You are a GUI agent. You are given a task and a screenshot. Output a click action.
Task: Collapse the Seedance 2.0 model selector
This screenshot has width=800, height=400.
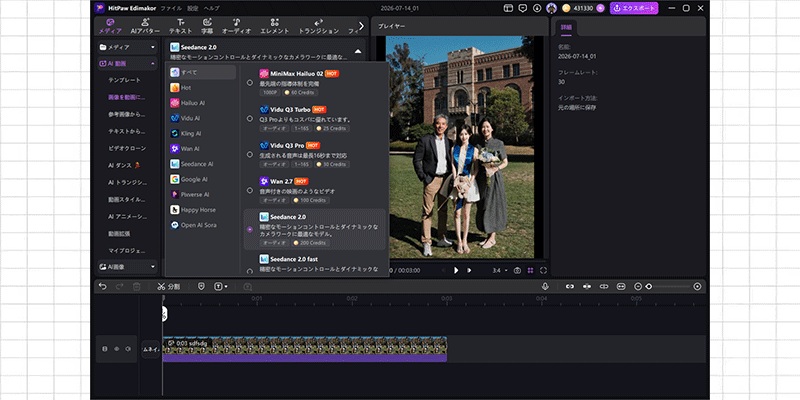358,51
